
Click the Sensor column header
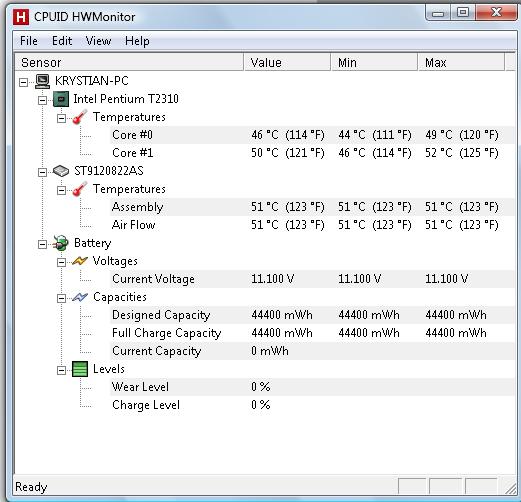129,62
